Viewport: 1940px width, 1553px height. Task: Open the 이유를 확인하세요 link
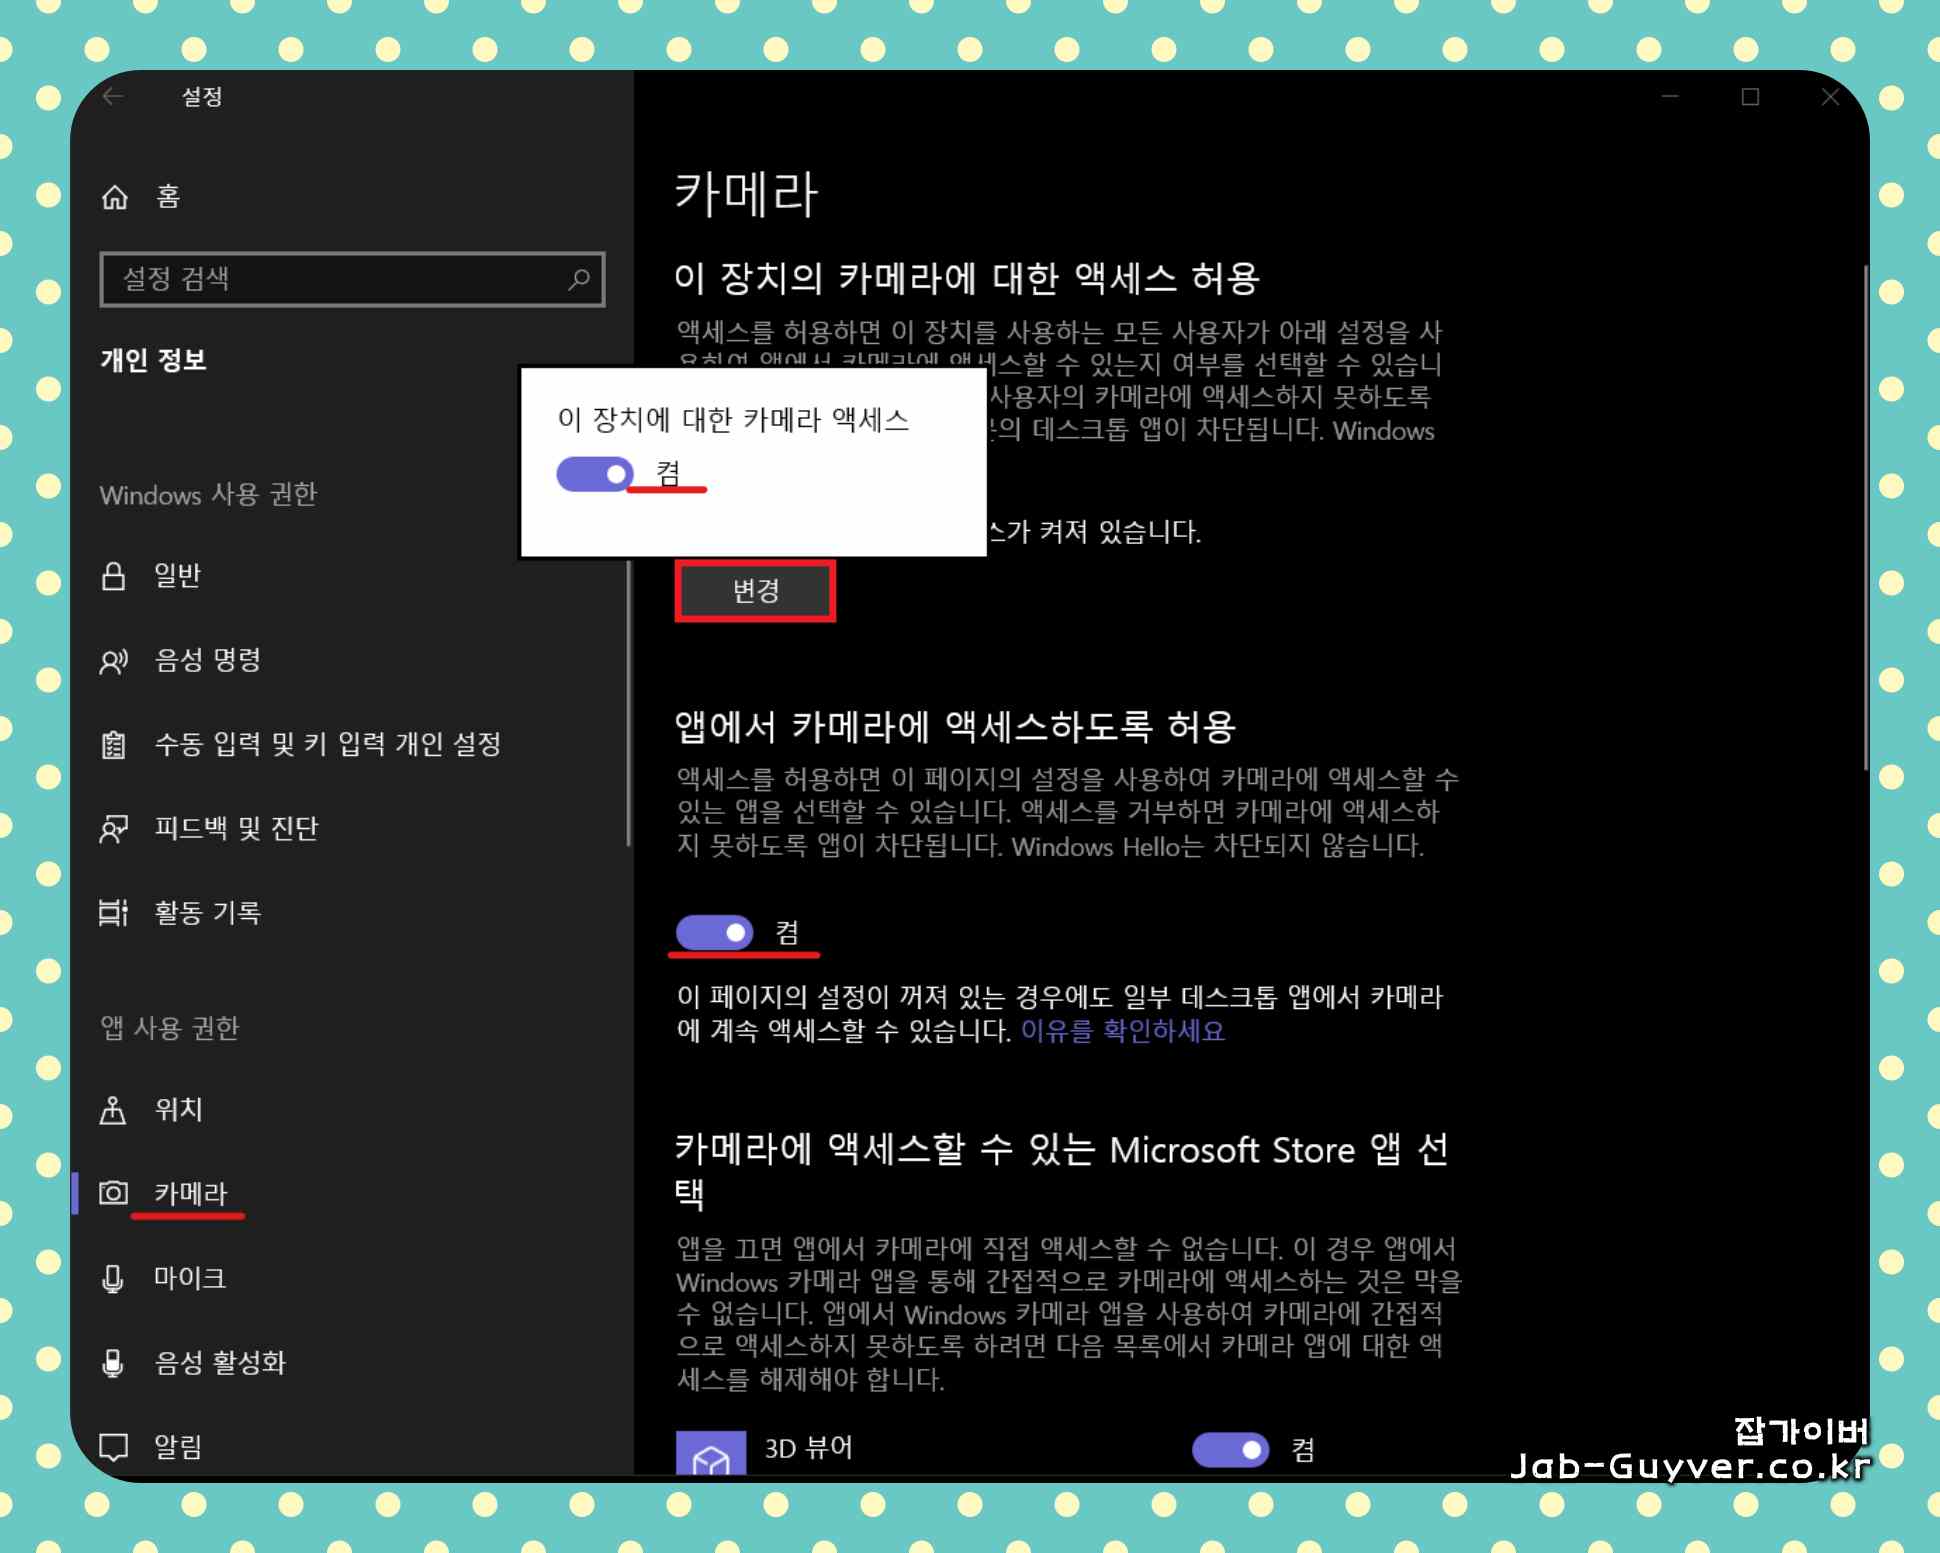pos(1122,1031)
